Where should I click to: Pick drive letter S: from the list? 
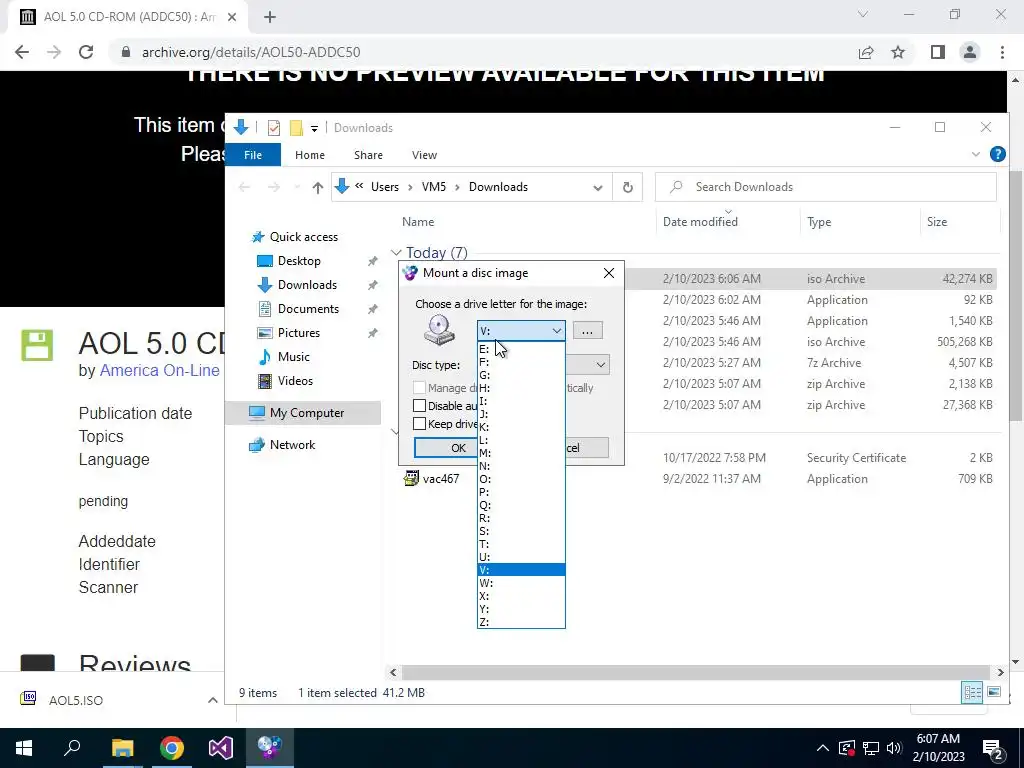tap(521, 531)
